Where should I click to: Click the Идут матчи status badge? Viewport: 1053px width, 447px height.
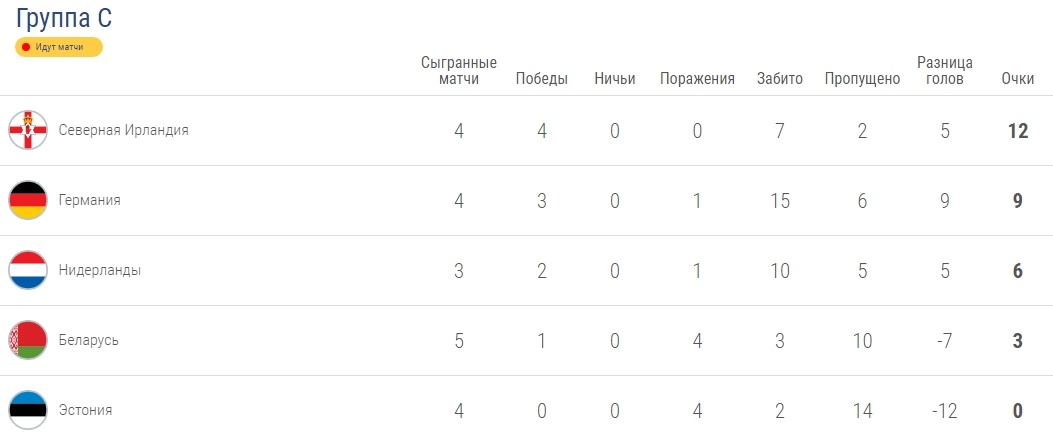(59, 48)
